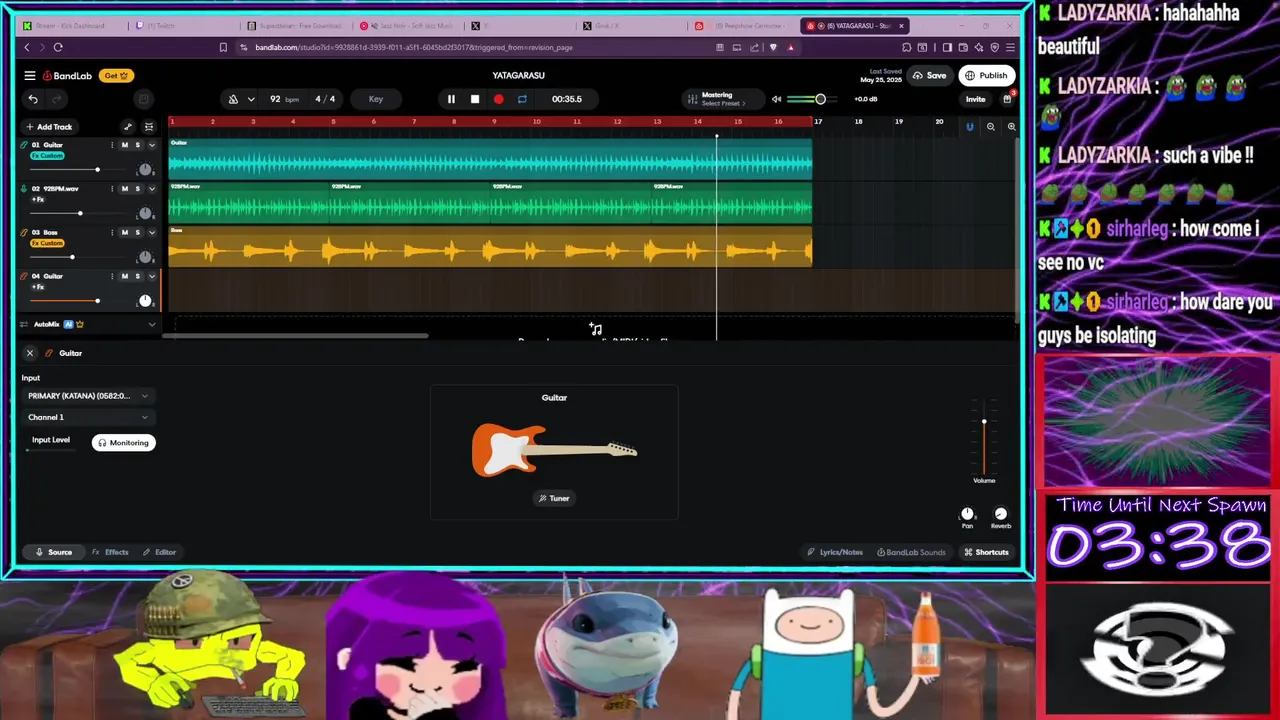Viewport: 1280px width, 720px height.
Task: Open the PRIMARY (KATANA) input device dropdown
Action: (x=88, y=396)
